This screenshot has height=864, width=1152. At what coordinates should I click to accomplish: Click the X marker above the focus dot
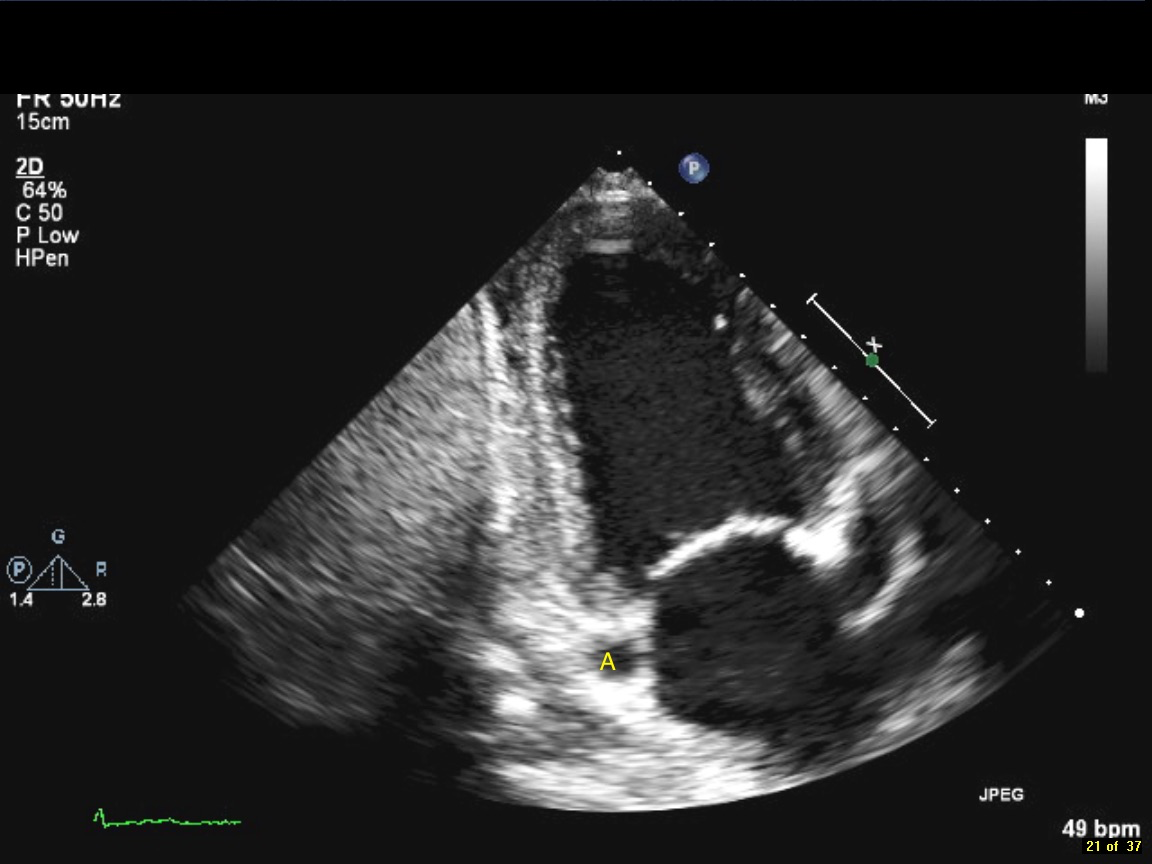click(876, 345)
